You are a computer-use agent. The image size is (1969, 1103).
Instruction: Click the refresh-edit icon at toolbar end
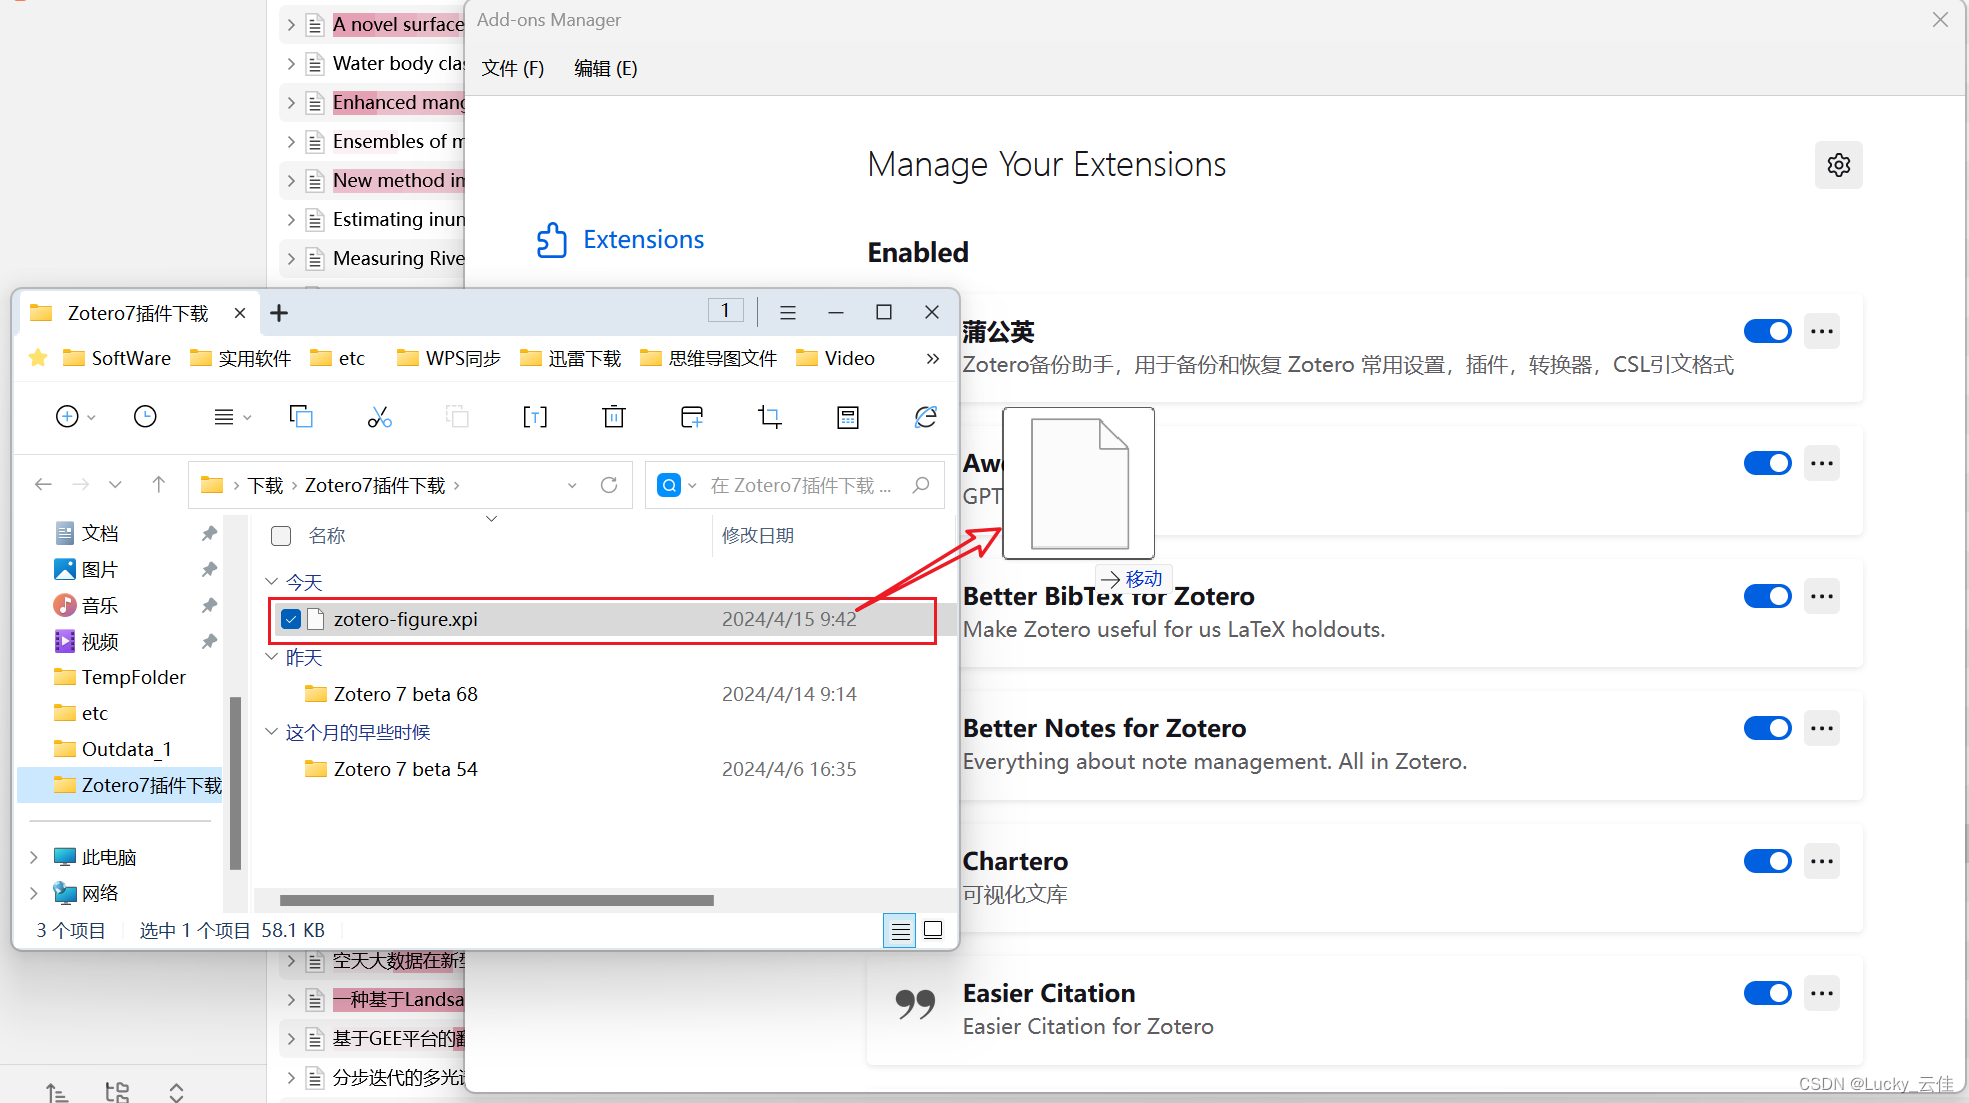pos(926,417)
